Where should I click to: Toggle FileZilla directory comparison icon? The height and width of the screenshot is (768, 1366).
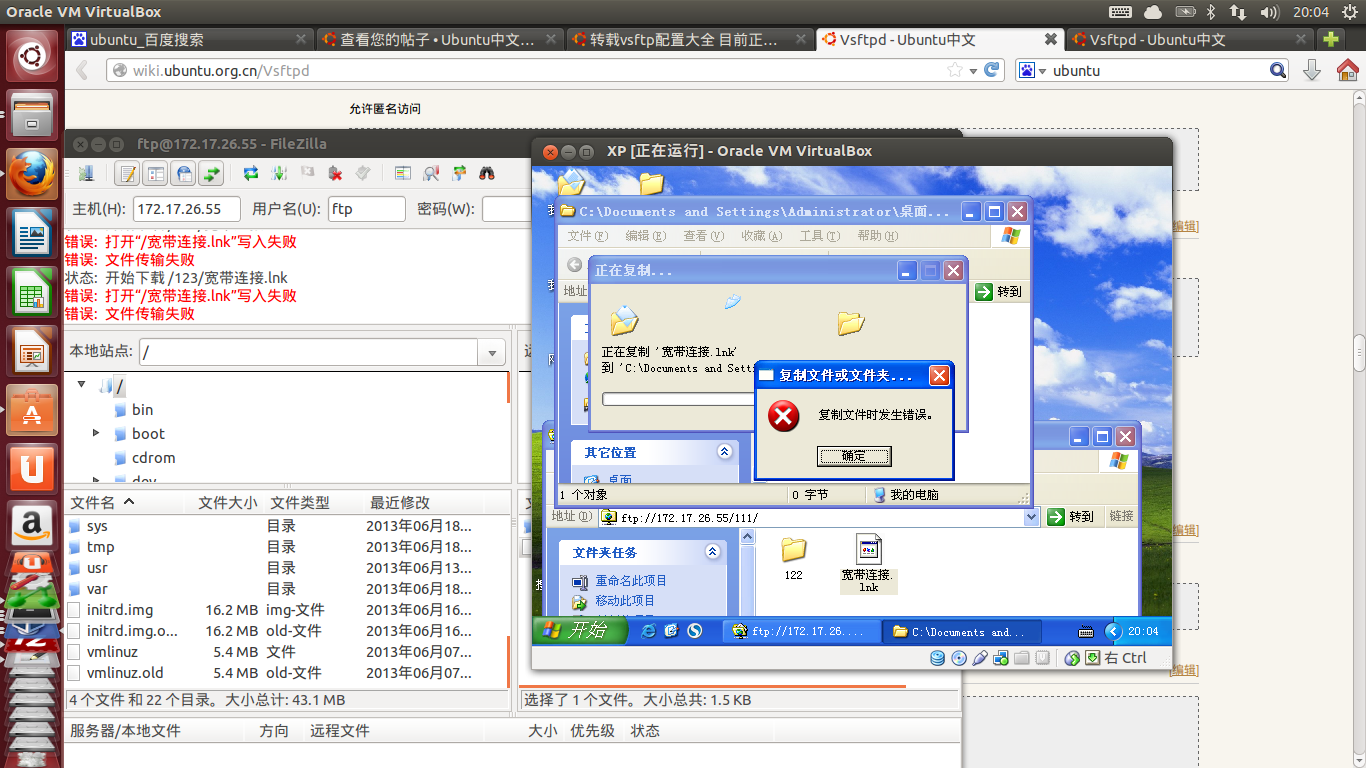coord(431,173)
